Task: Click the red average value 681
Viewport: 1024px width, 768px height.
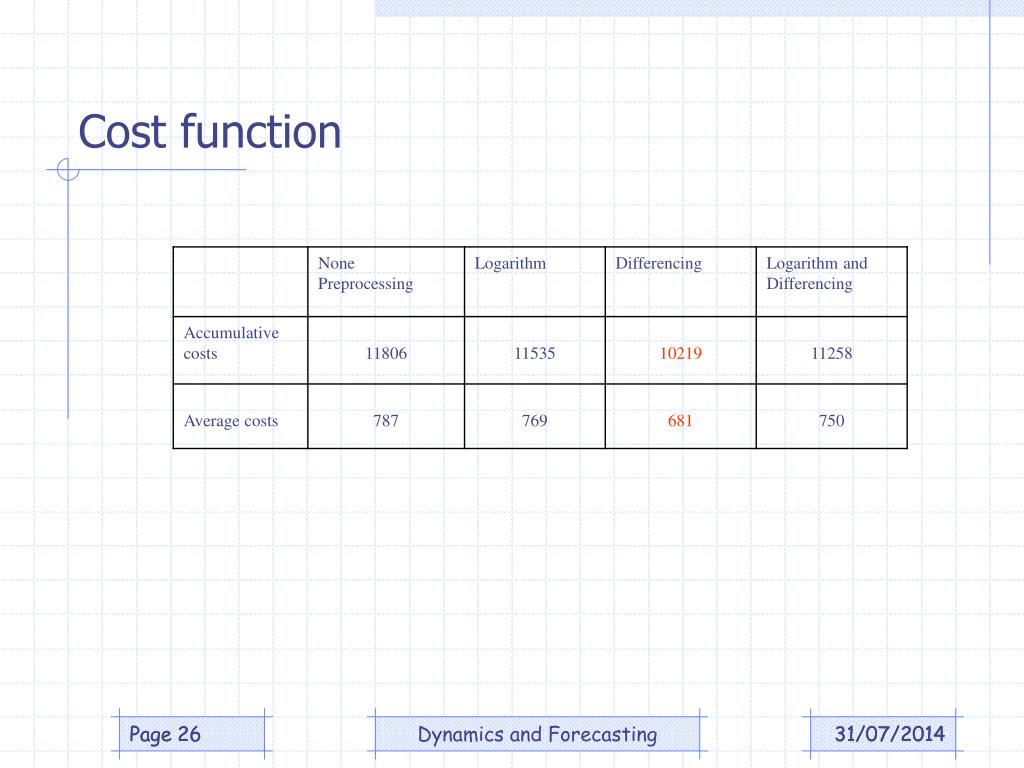Action: [x=680, y=421]
